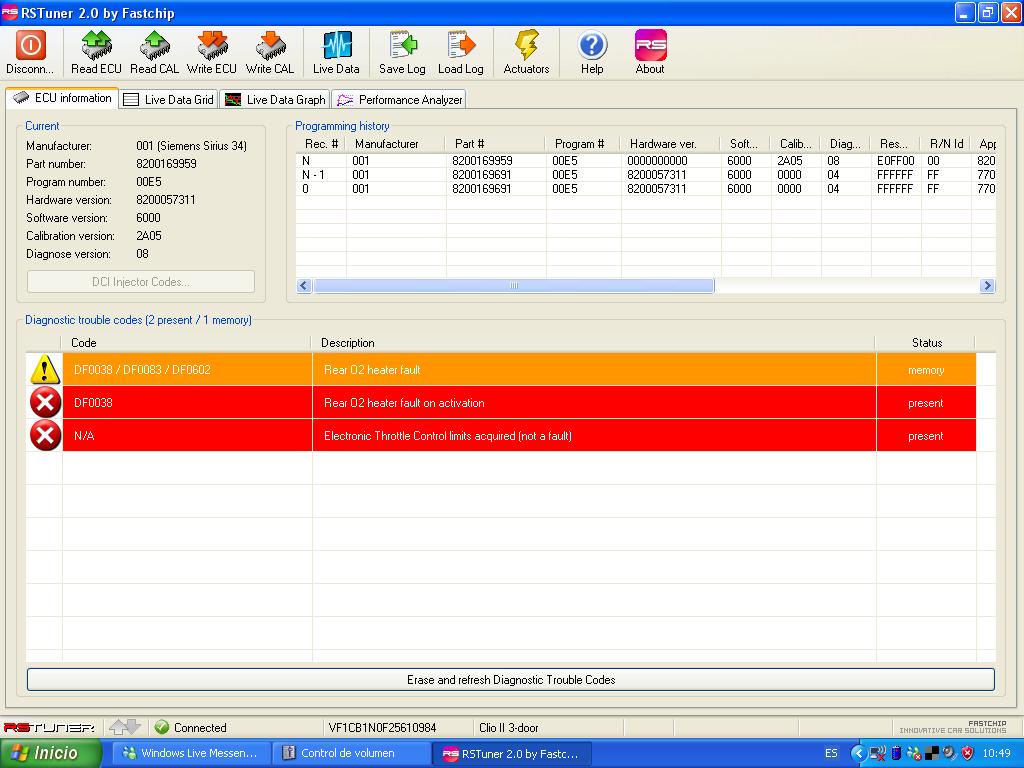
Task: Click the DCI Injector Codes button
Action: pos(141,282)
